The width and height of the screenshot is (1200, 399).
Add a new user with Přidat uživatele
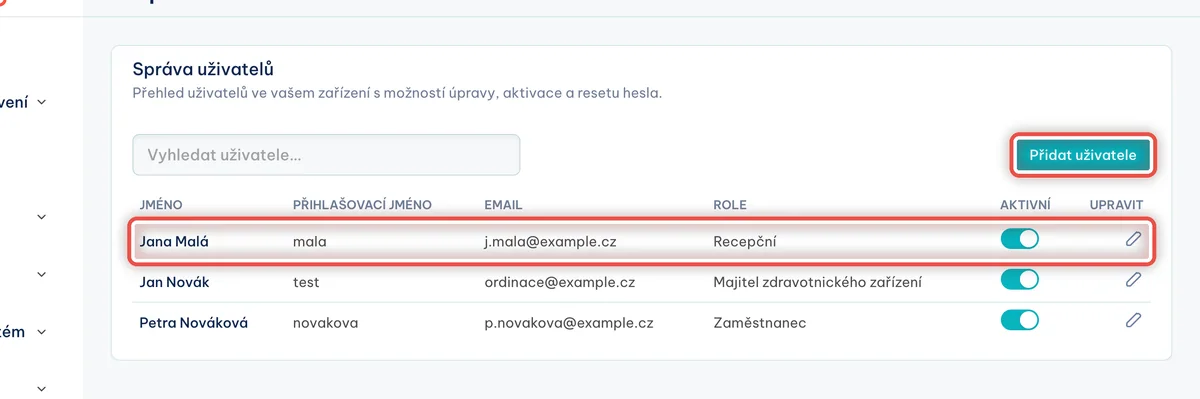(1083, 155)
